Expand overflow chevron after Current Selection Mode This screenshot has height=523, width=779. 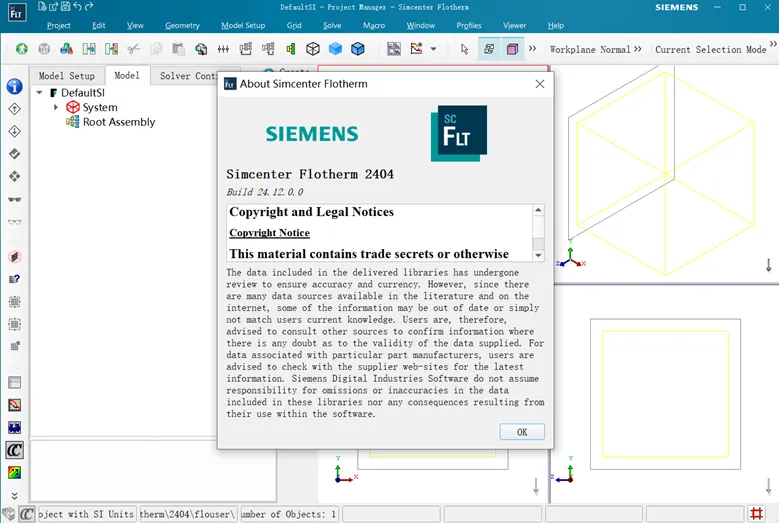click(773, 44)
